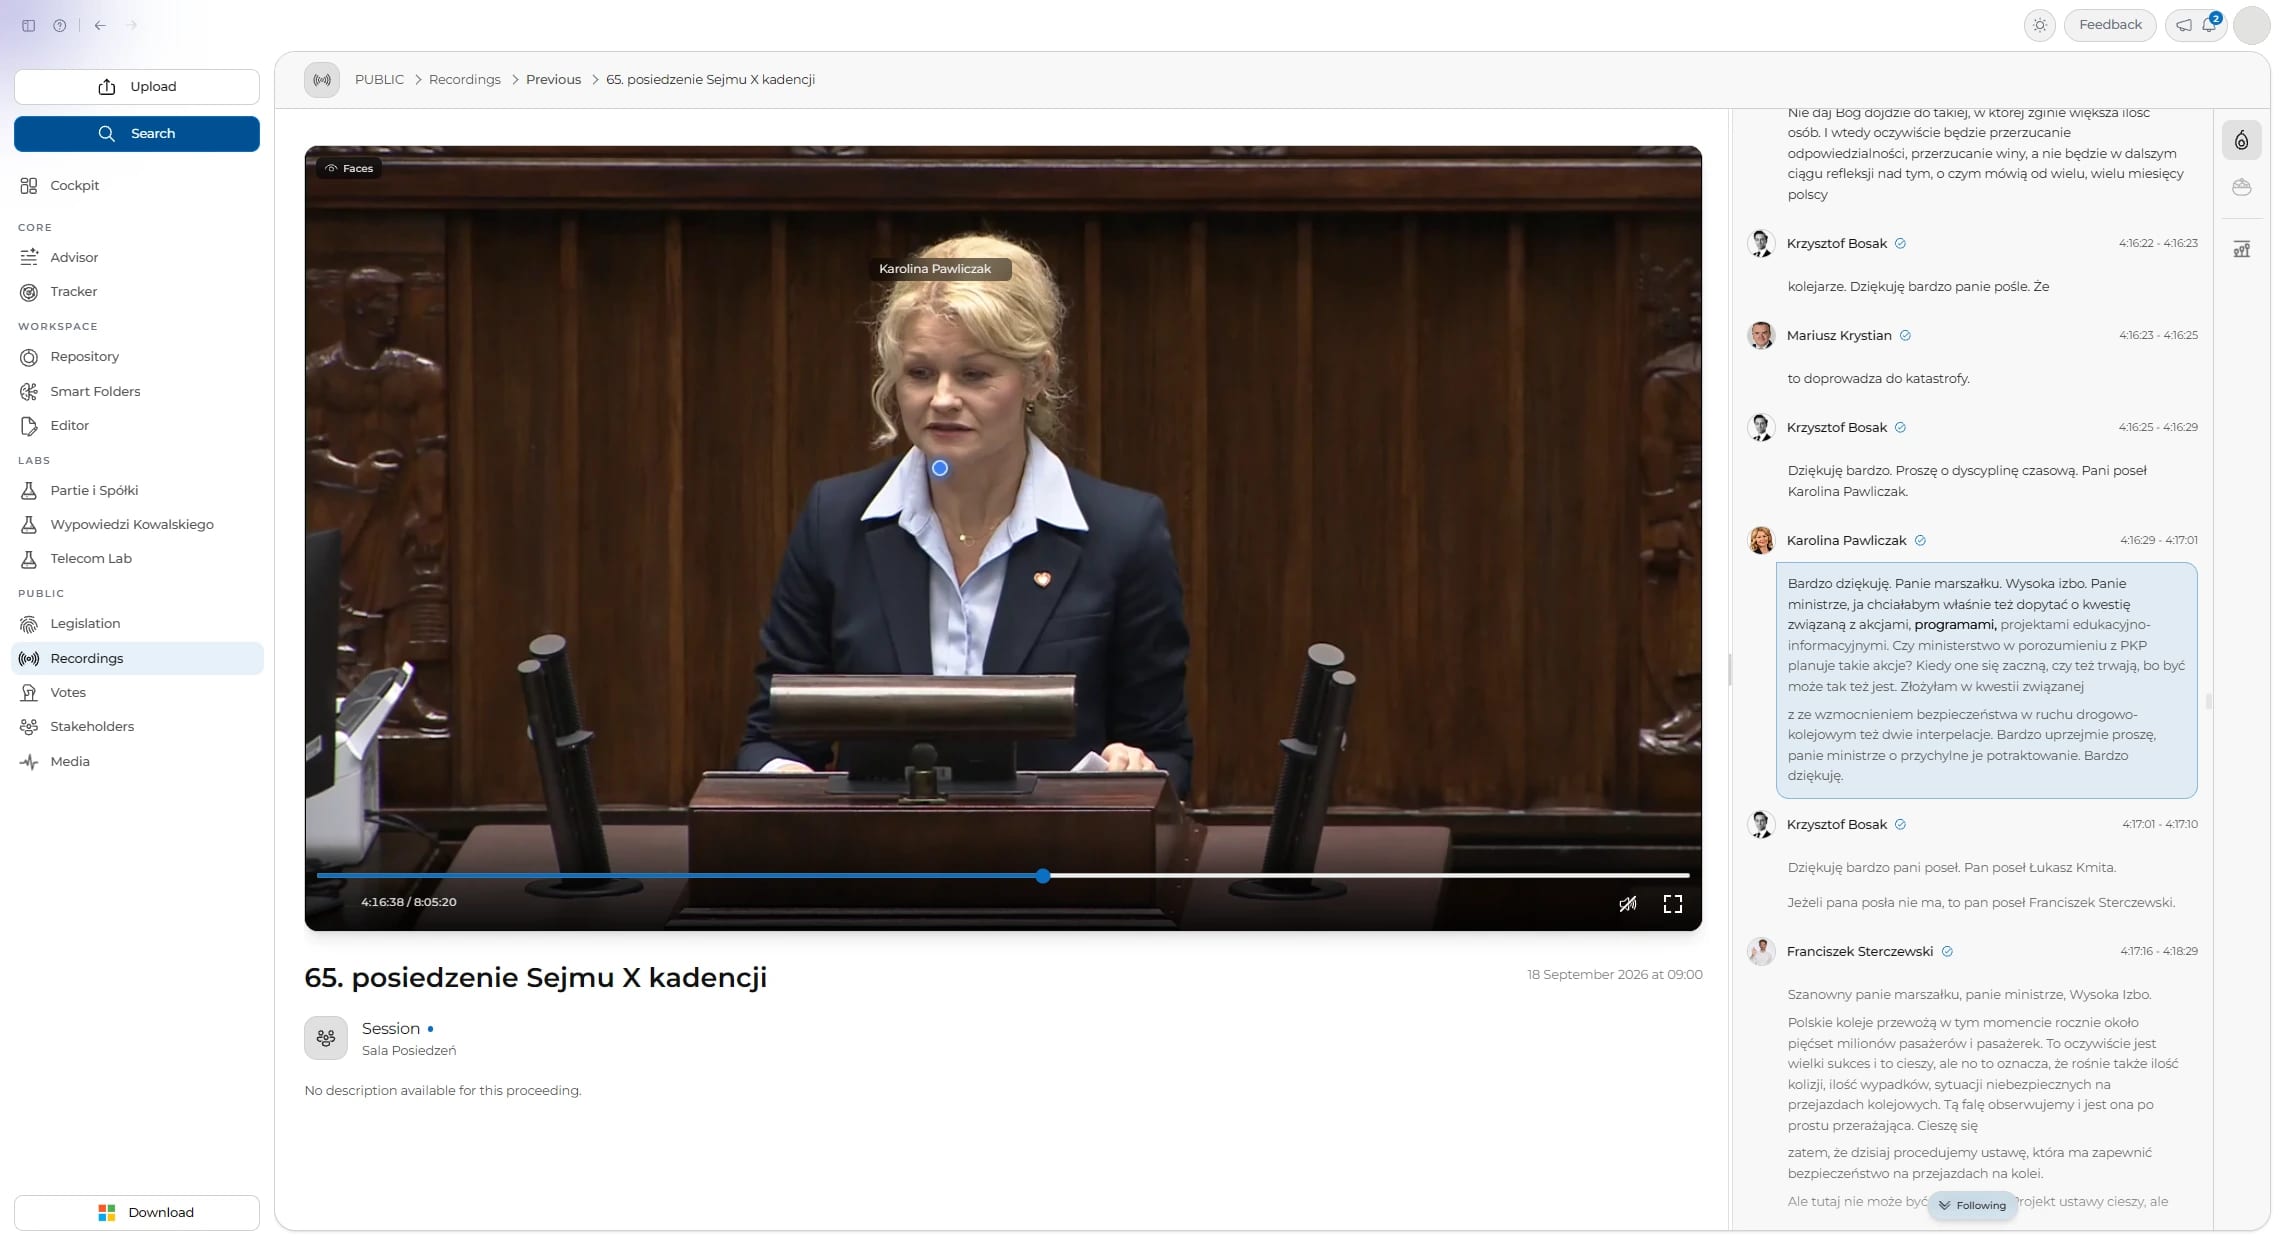2293x1253 pixels.
Task: Open Media in the sidebar
Action: tap(137, 762)
